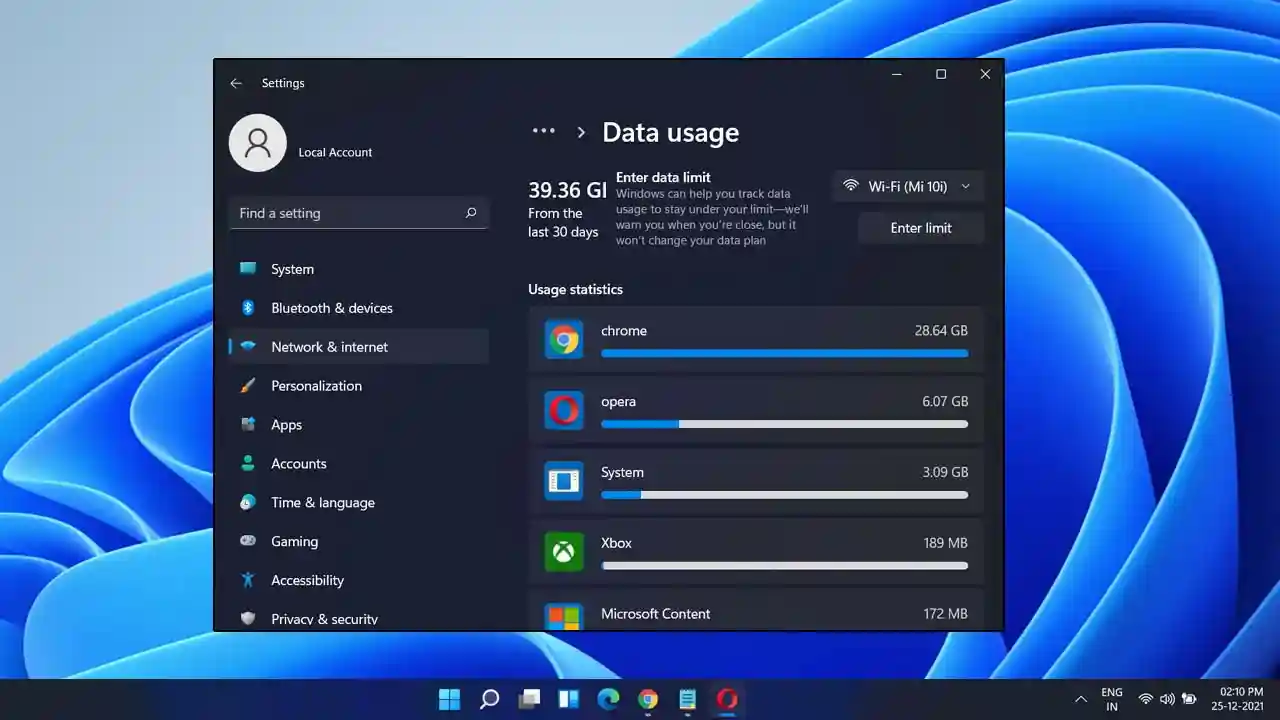Image resolution: width=1280 pixels, height=720 pixels.
Task: Click the Accounts person icon
Action: click(x=248, y=464)
